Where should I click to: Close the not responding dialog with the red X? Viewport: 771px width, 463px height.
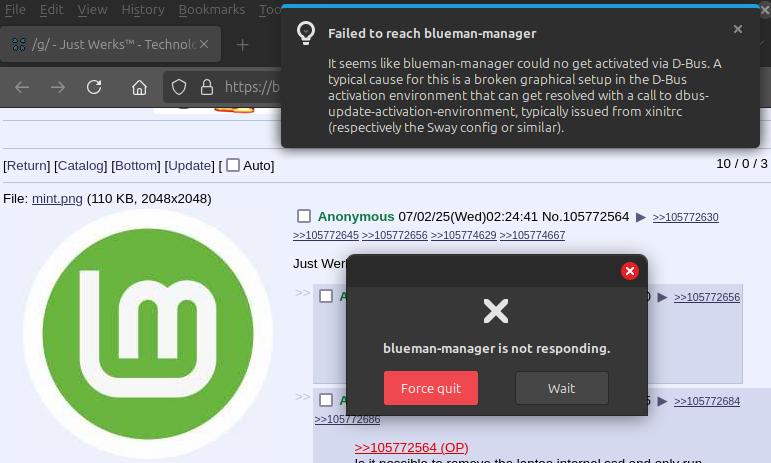pyautogui.click(x=629, y=271)
